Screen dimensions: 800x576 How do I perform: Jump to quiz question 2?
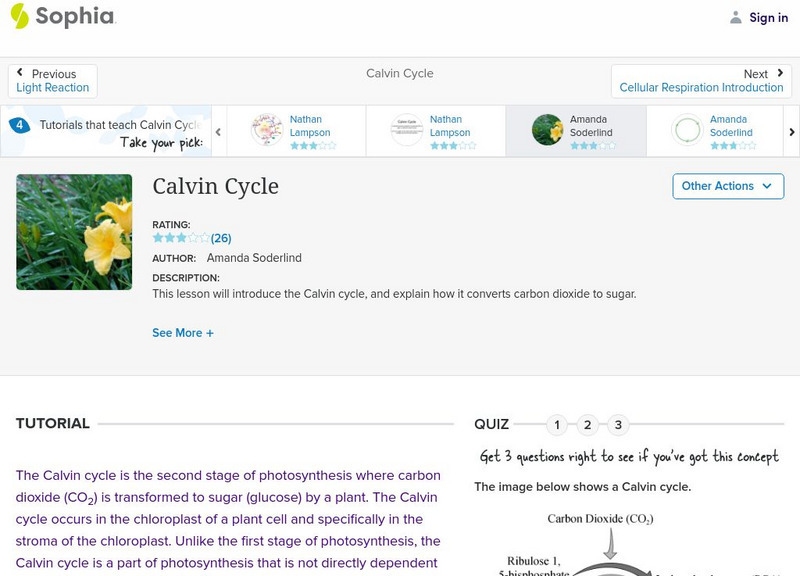[x=588, y=425]
